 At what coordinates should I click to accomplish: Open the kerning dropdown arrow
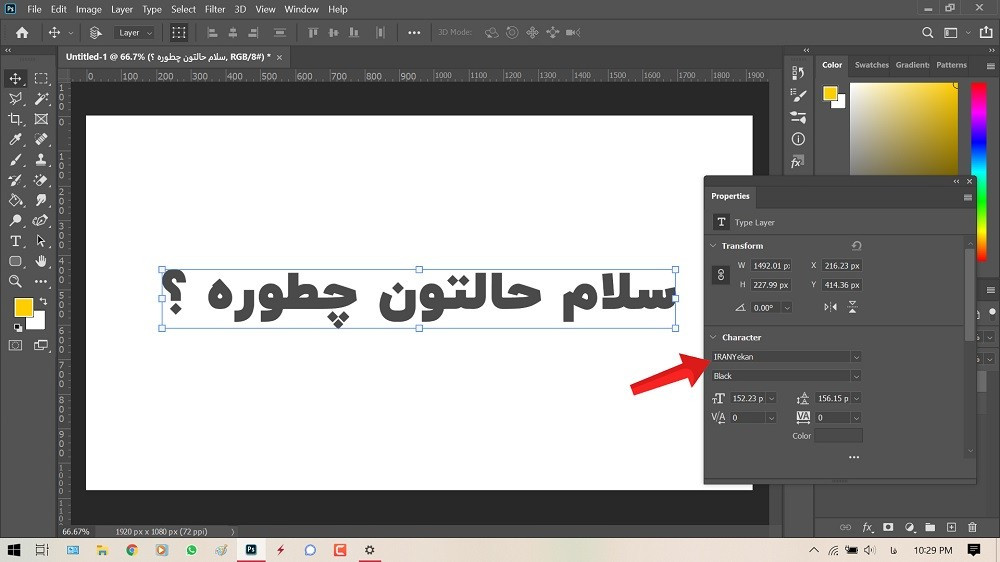tap(772, 418)
